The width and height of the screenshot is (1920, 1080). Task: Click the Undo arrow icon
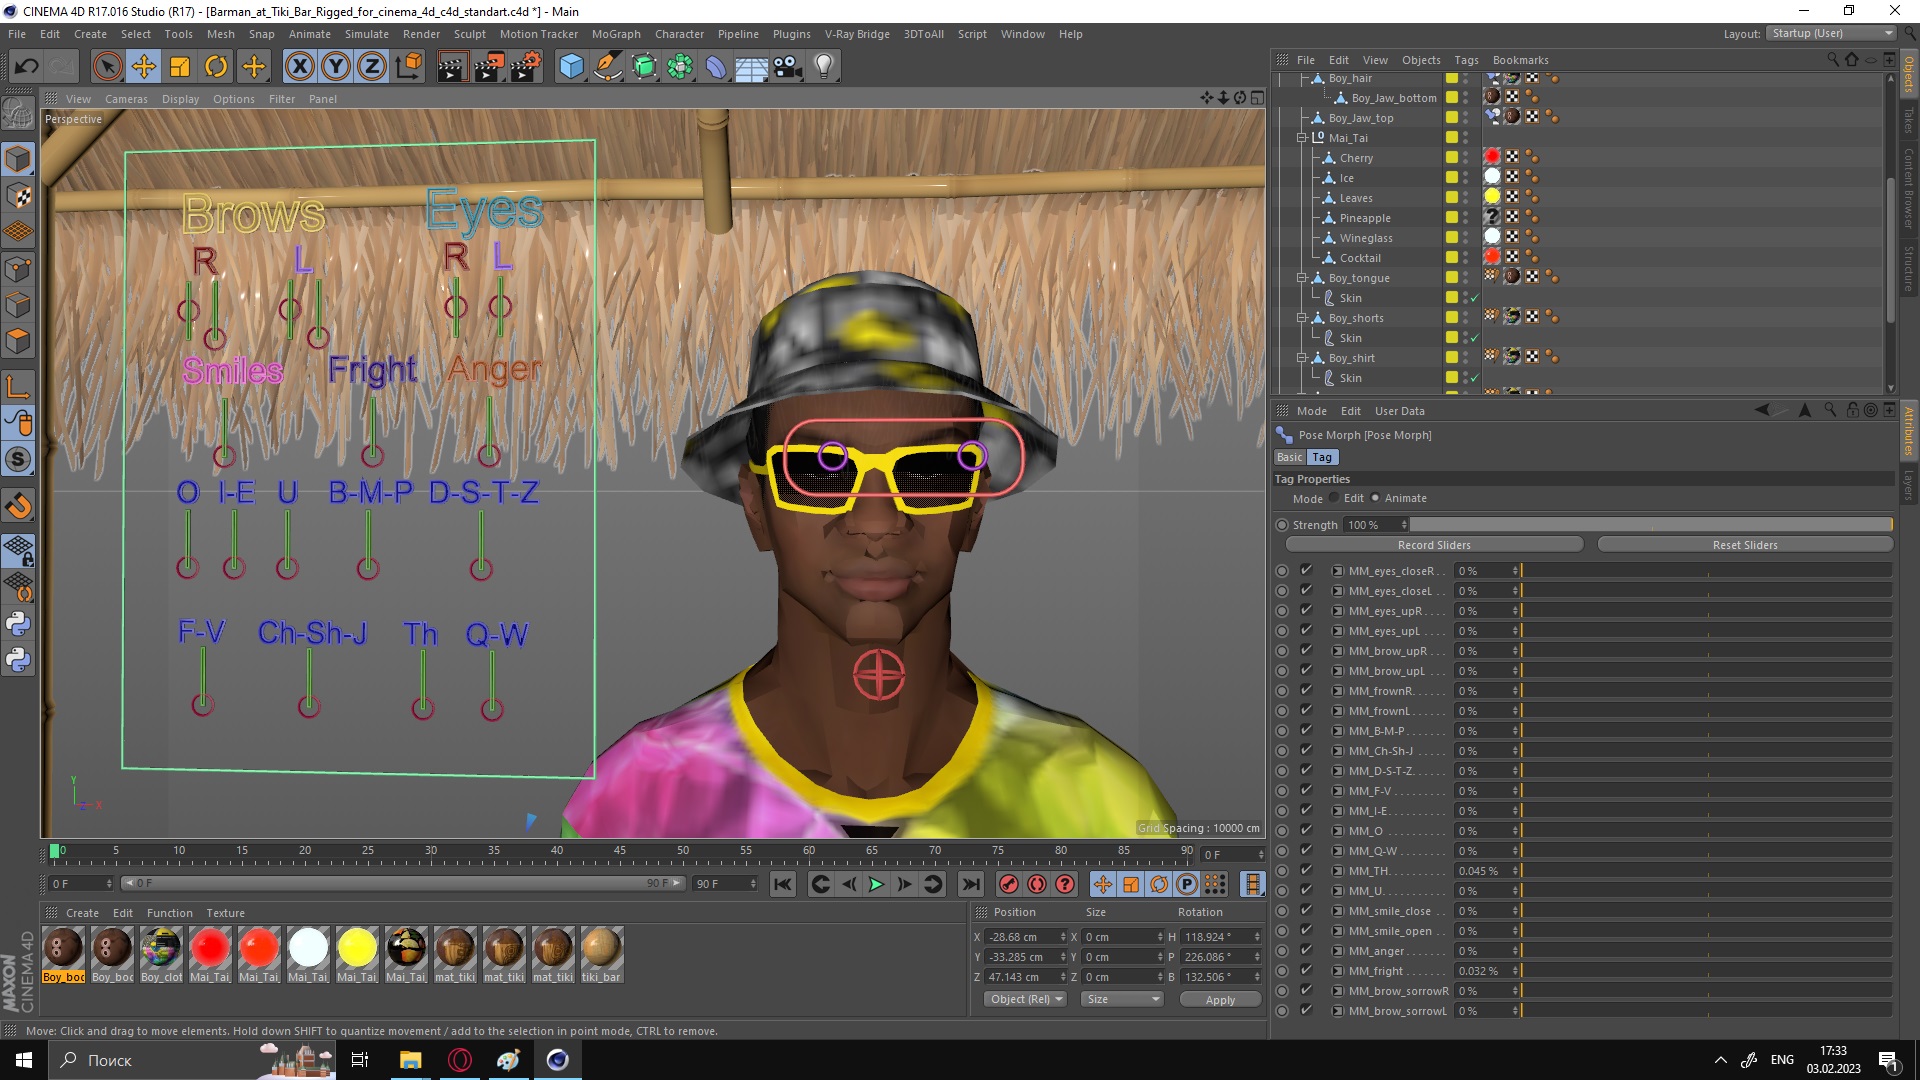[x=27, y=67]
